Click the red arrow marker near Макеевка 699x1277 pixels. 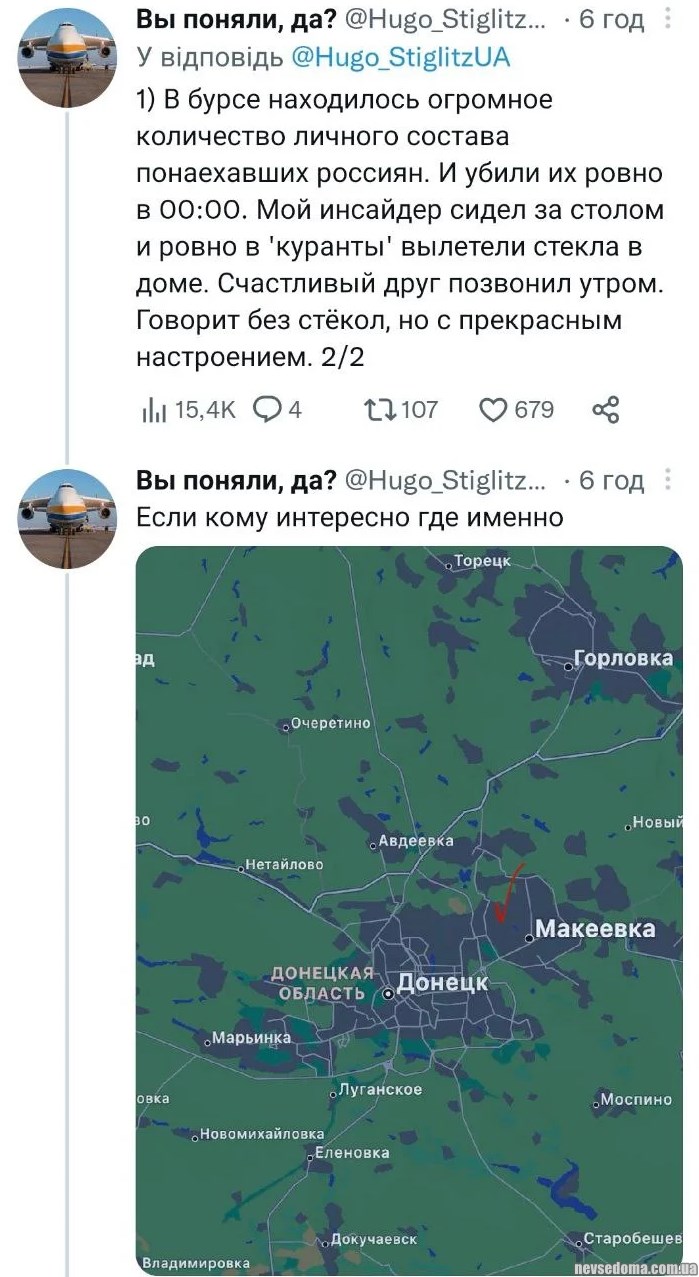[508, 893]
